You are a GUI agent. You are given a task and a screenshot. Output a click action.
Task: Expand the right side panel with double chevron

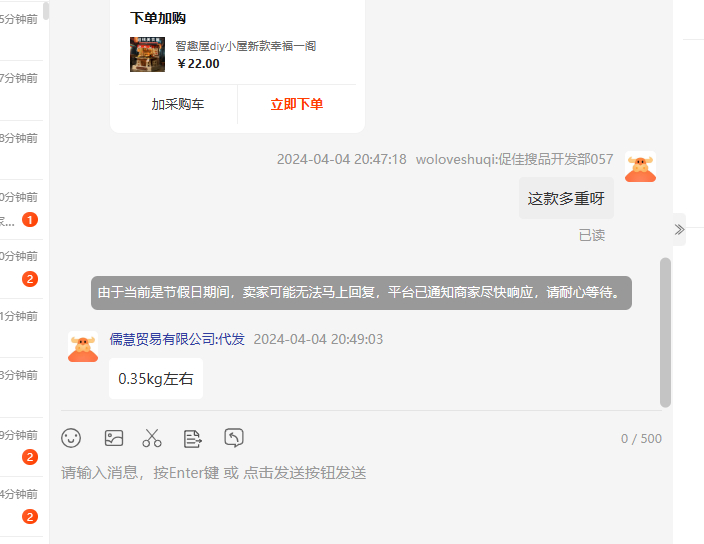[679, 229]
